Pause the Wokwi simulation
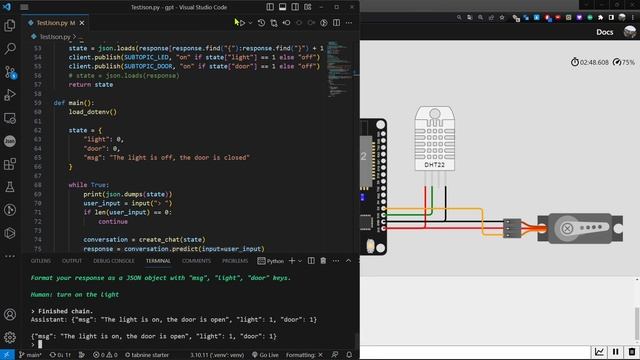Screen dimensions: 640x360 pos(616,351)
